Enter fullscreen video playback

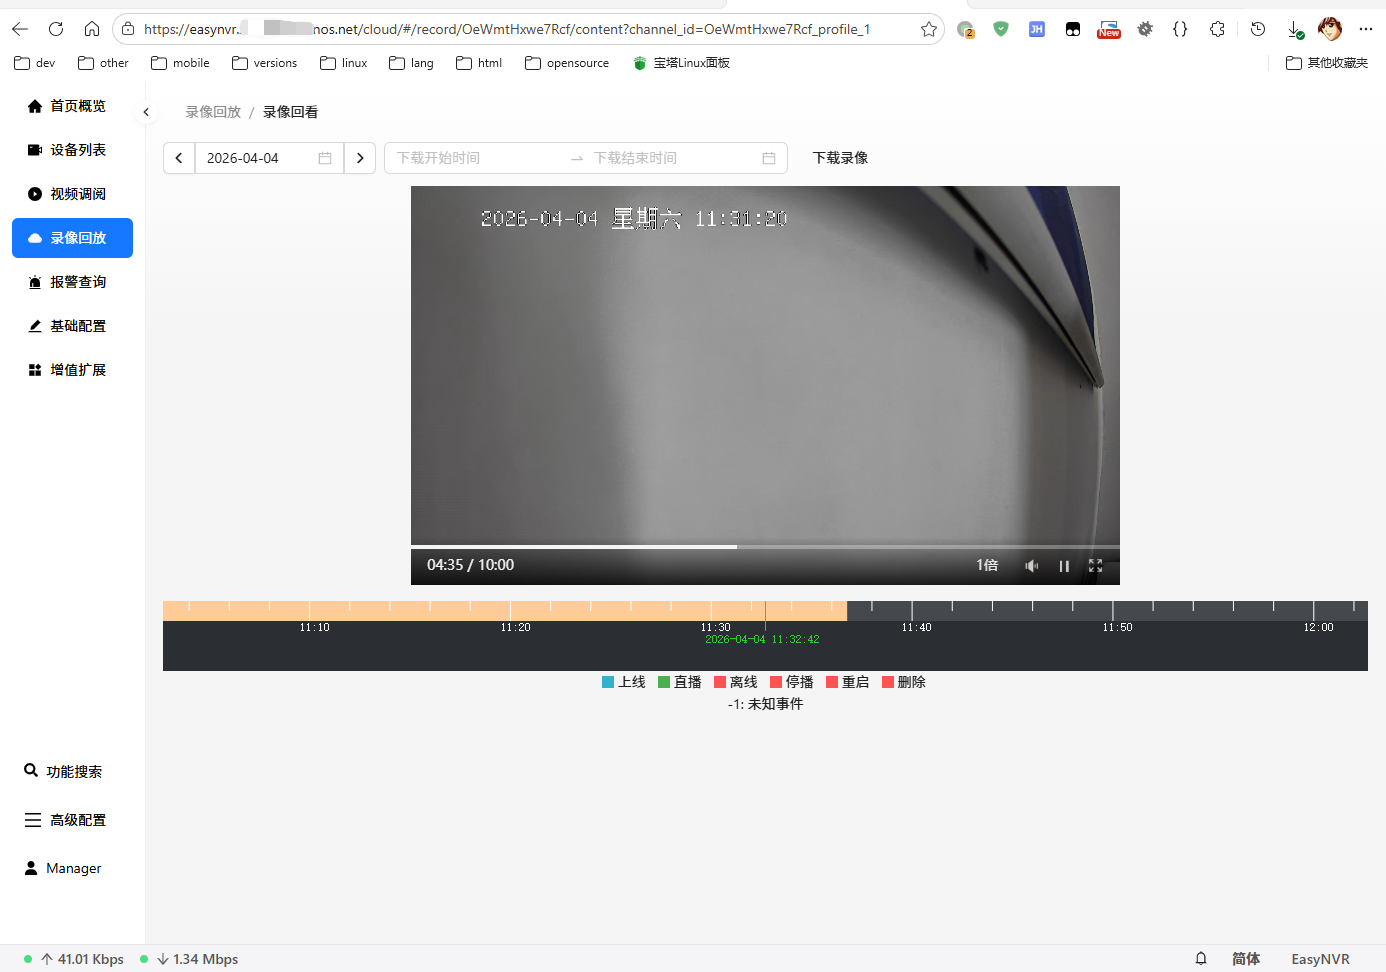tap(1095, 566)
